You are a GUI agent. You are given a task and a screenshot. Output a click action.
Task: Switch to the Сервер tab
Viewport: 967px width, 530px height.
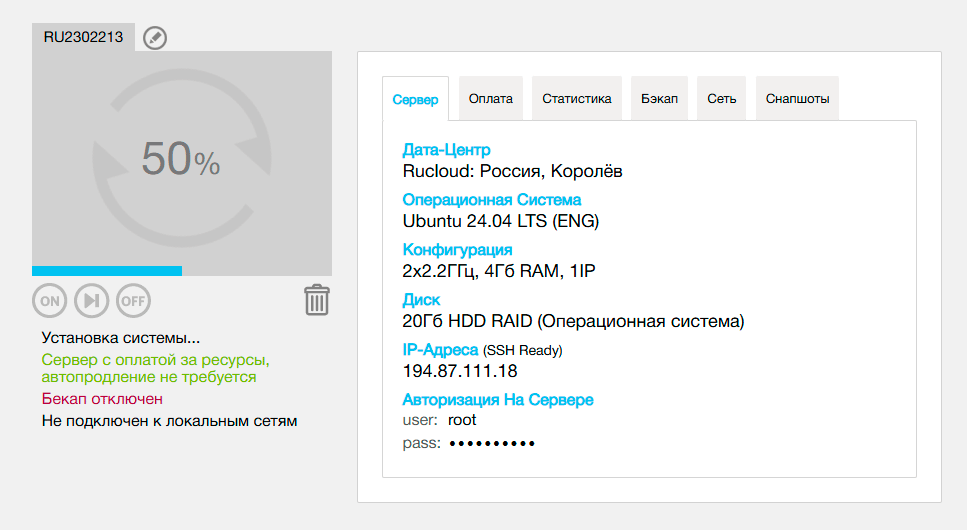(x=415, y=99)
